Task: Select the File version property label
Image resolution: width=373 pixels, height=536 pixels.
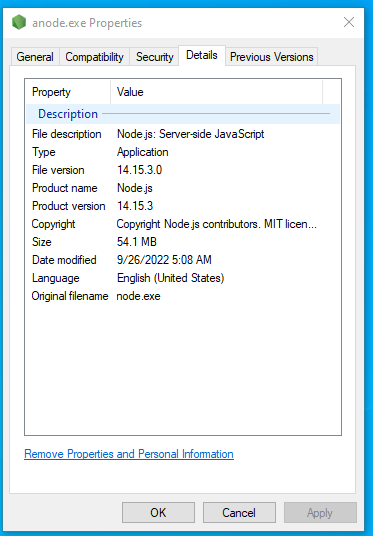Action: click(58, 170)
